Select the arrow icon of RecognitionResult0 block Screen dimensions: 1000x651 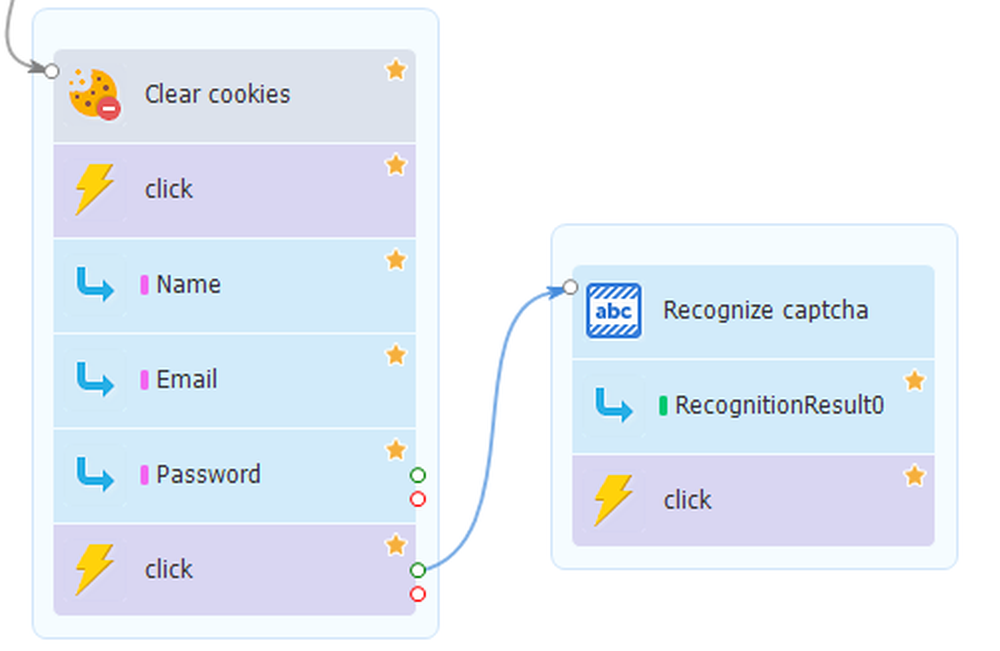(x=614, y=406)
